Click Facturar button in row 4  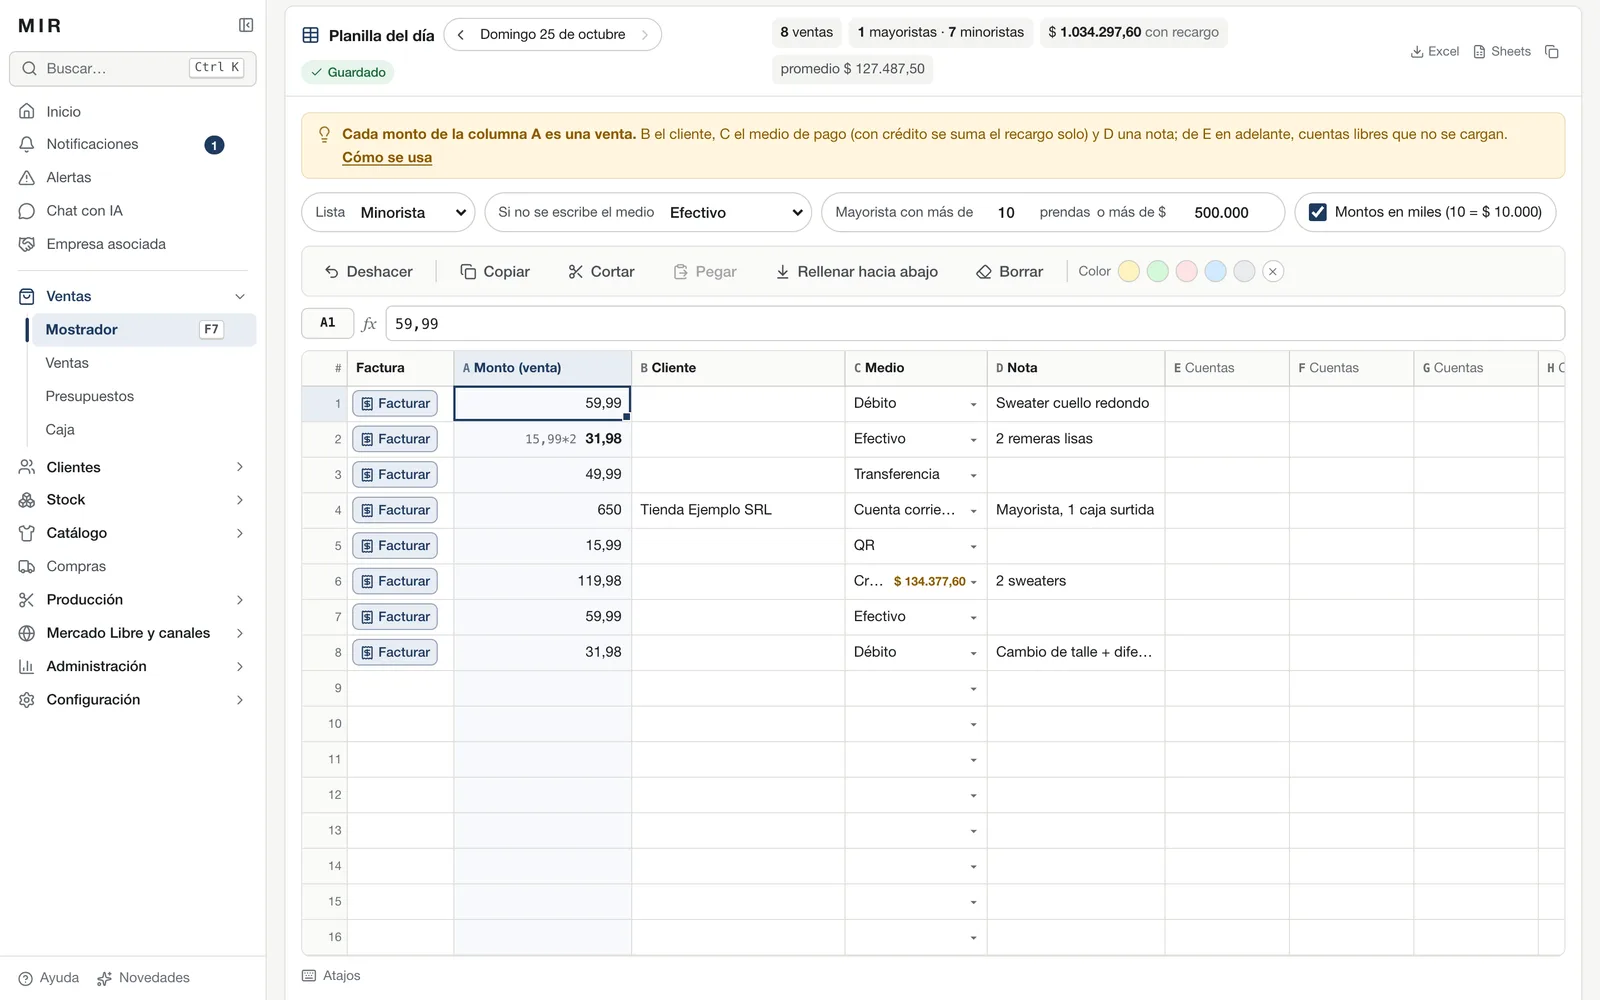coord(395,510)
